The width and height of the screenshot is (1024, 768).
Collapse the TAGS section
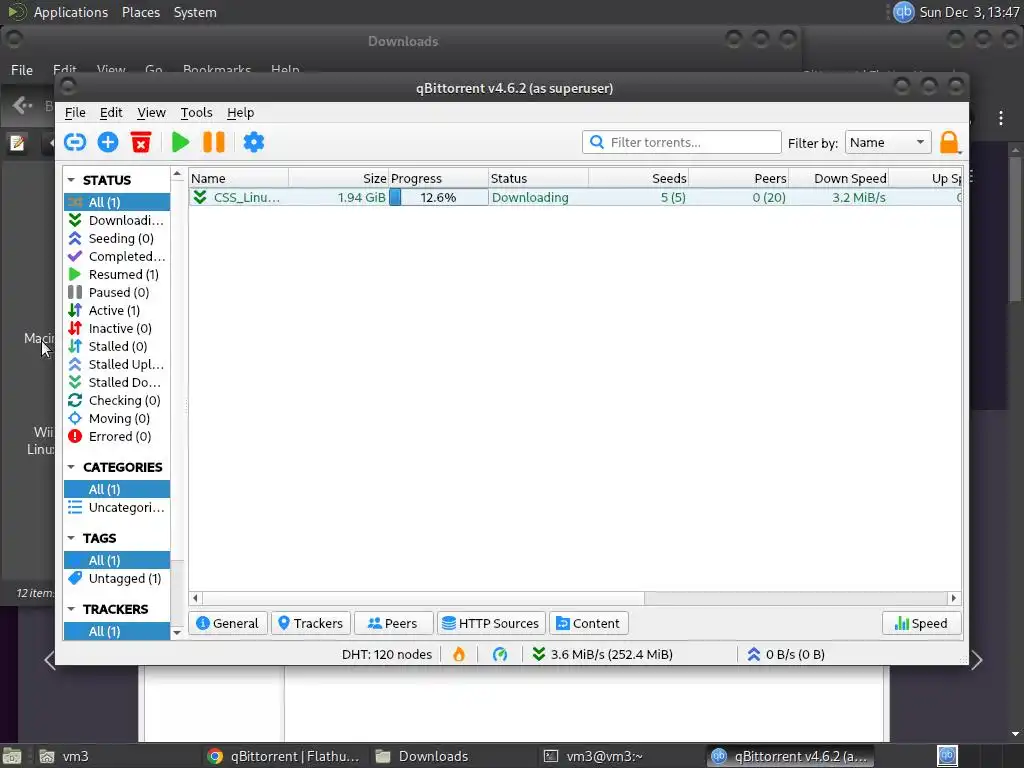[x=71, y=538]
